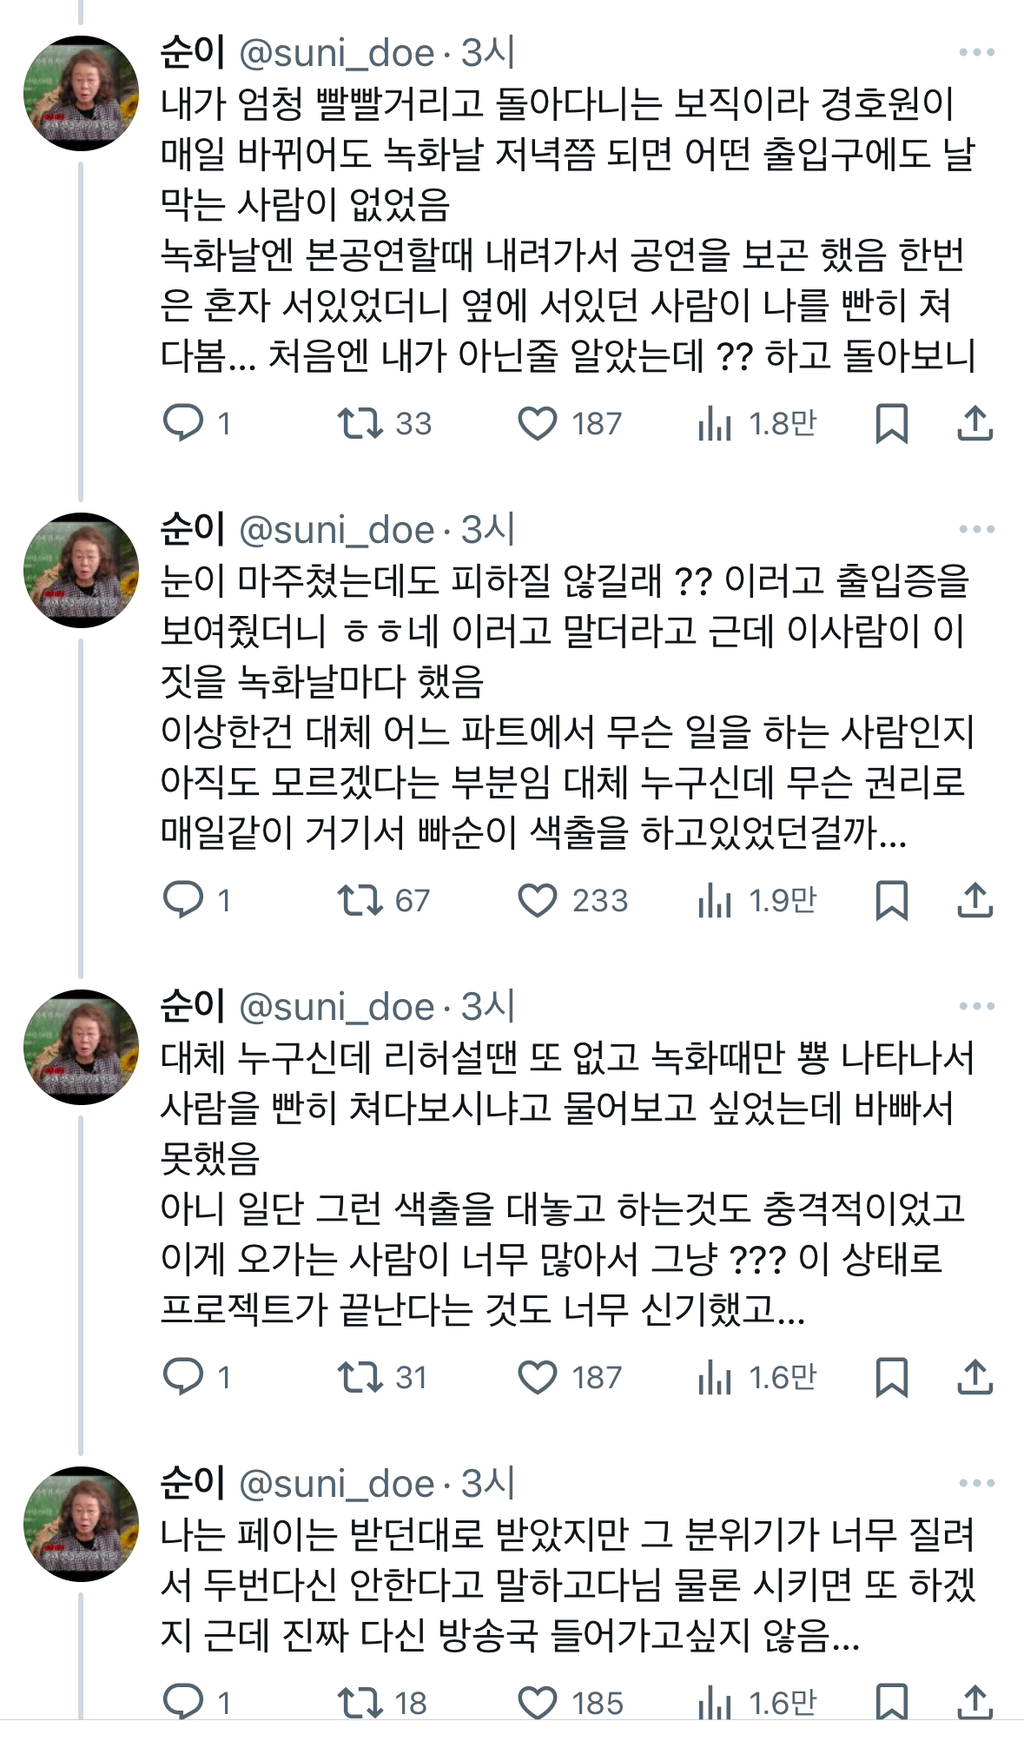
Task: Retweet the last tweet with 18 retweets
Action: click(x=360, y=1703)
